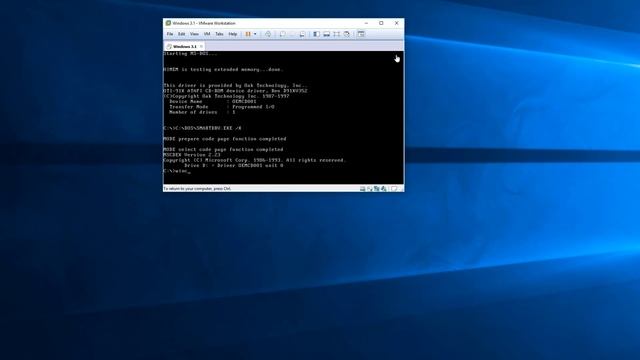Click the network adapter status icon
The image size is (640, 360).
pos(377,189)
